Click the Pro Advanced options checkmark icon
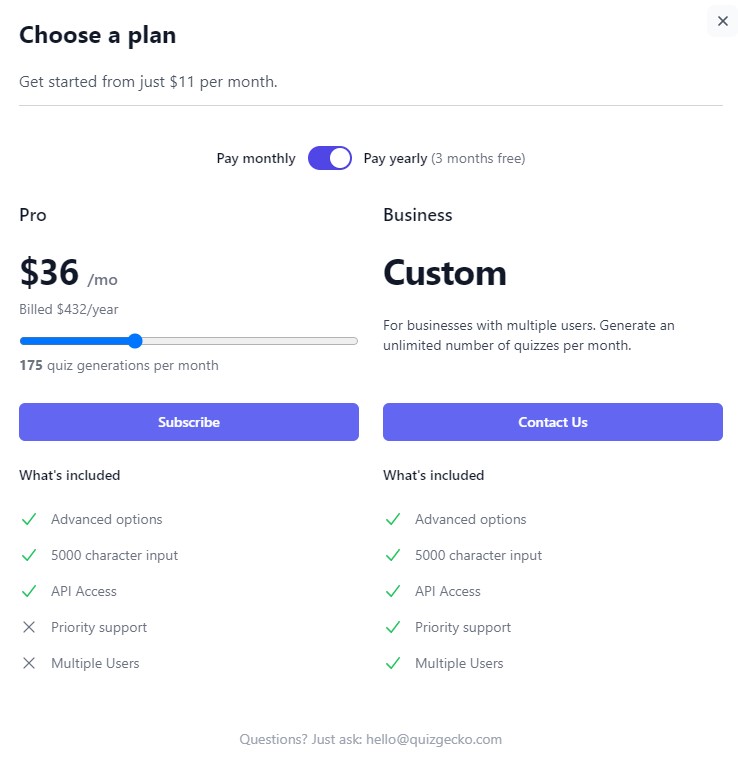This screenshot has width=738, height=766. (x=30, y=519)
